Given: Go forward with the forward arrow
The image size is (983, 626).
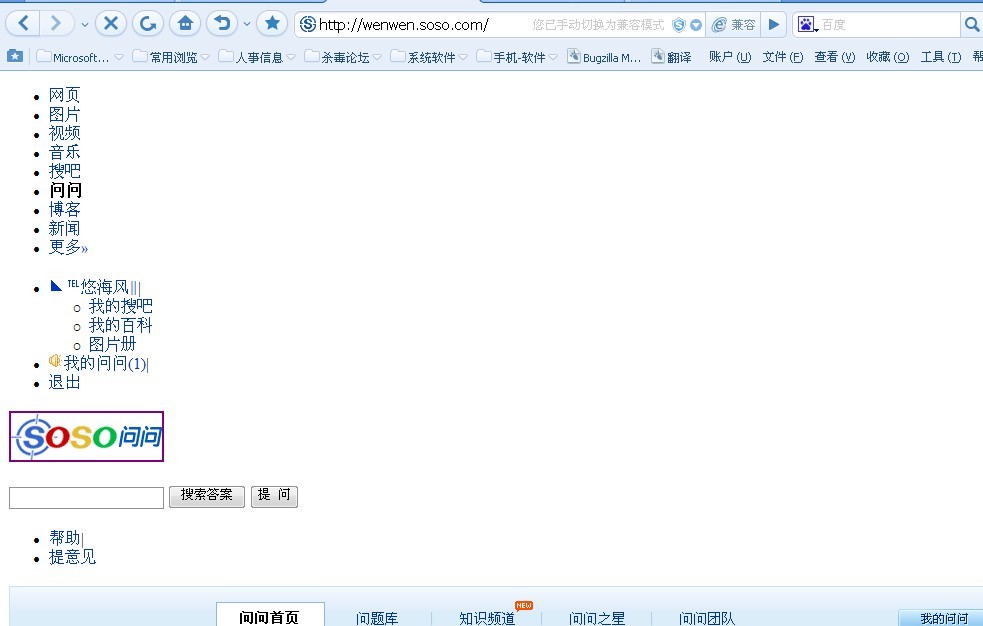Looking at the screenshot, I should pos(56,24).
